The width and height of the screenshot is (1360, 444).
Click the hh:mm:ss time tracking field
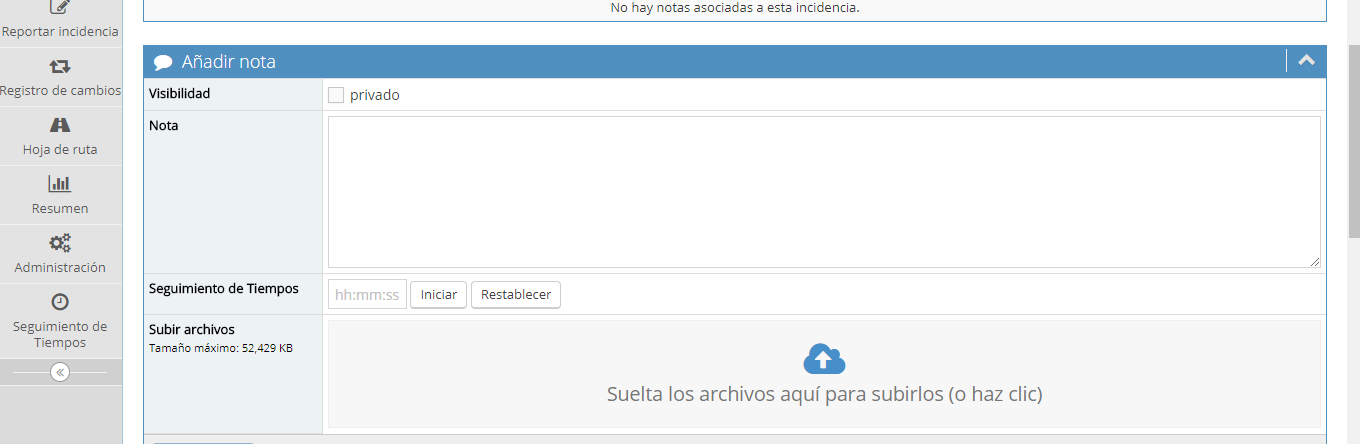pos(367,295)
